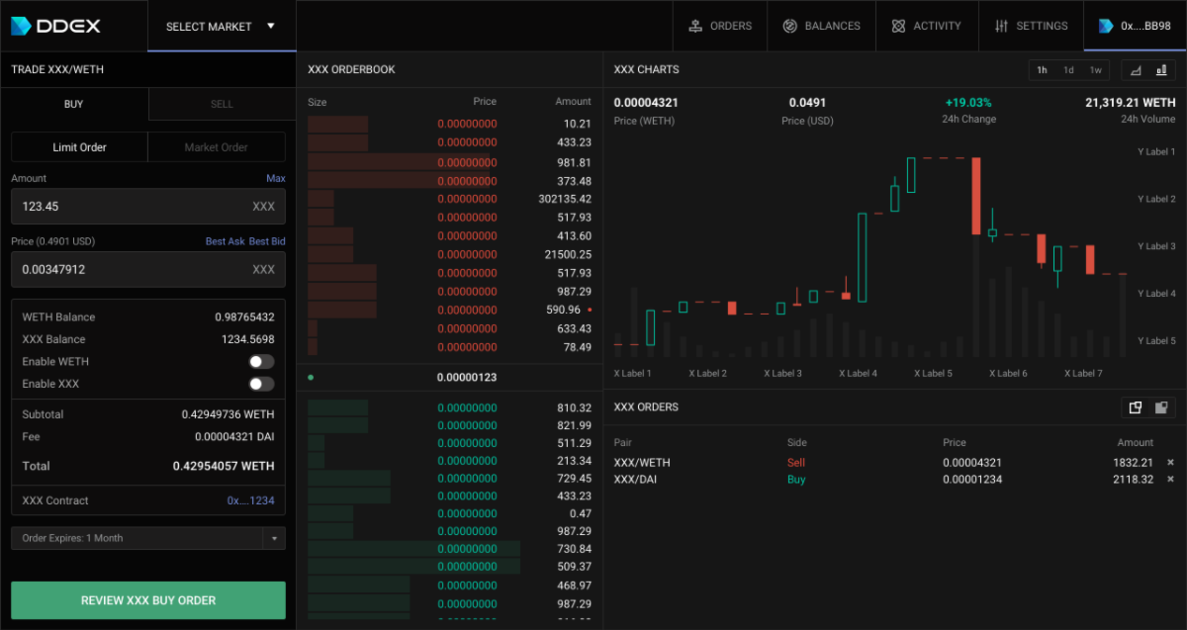Click the Total 0.42954057 WETH value
The image size is (1187, 630).
223,466
